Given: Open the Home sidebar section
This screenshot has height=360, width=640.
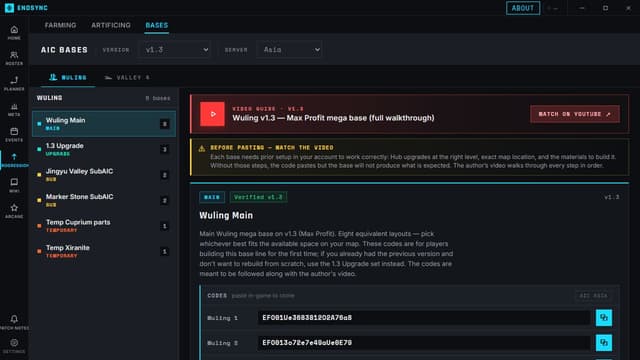Looking at the screenshot, I should pyautogui.click(x=14, y=33).
